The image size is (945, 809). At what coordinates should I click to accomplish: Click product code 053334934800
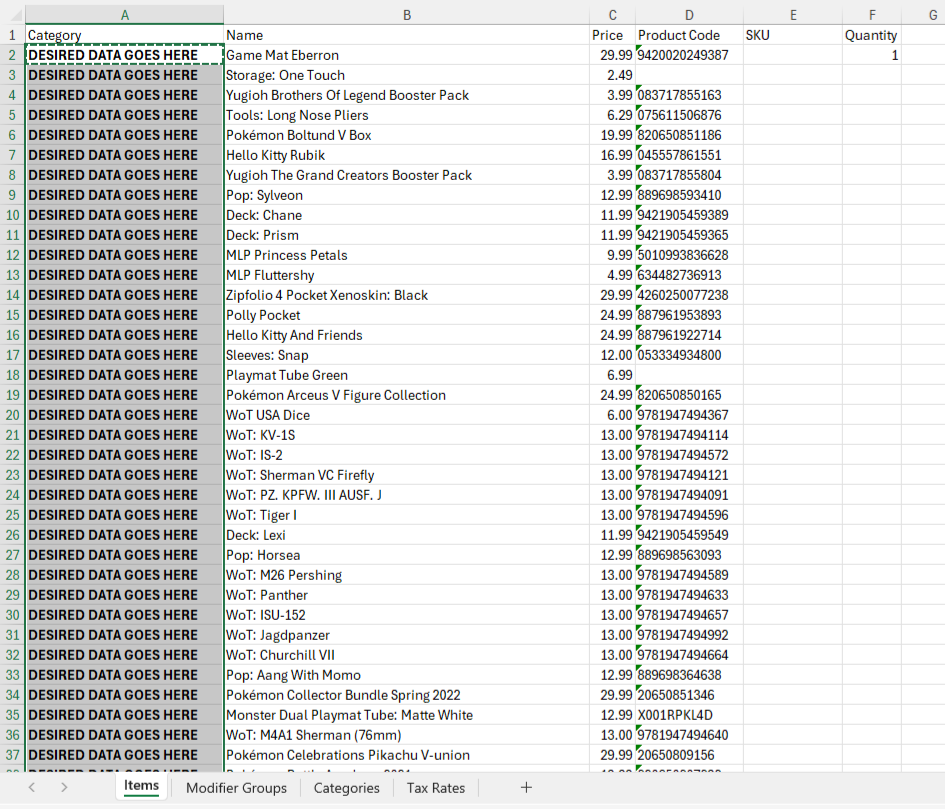click(x=689, y=355)
